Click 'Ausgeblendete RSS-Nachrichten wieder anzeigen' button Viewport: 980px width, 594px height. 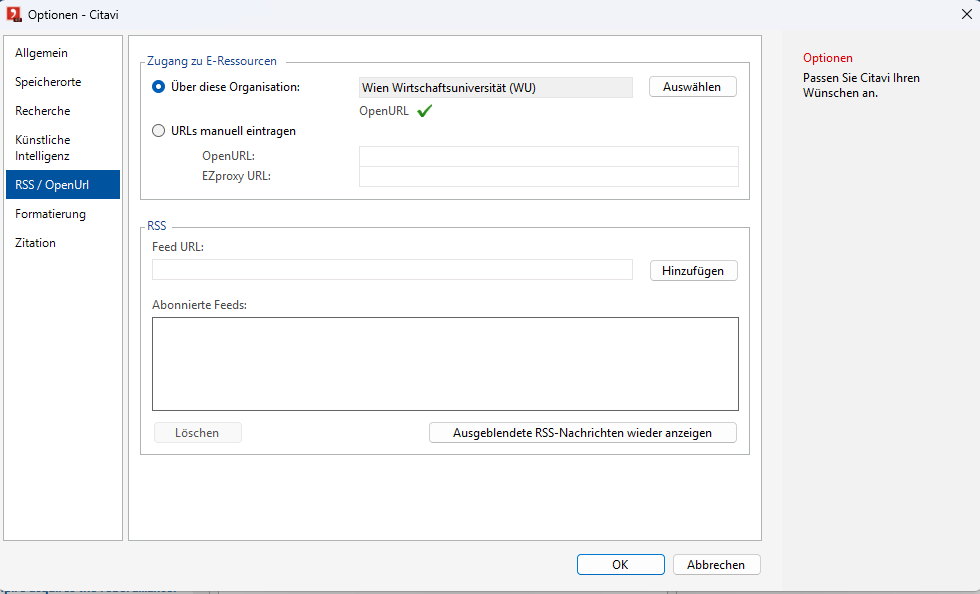pyautogui.click(x=582, y=433)
